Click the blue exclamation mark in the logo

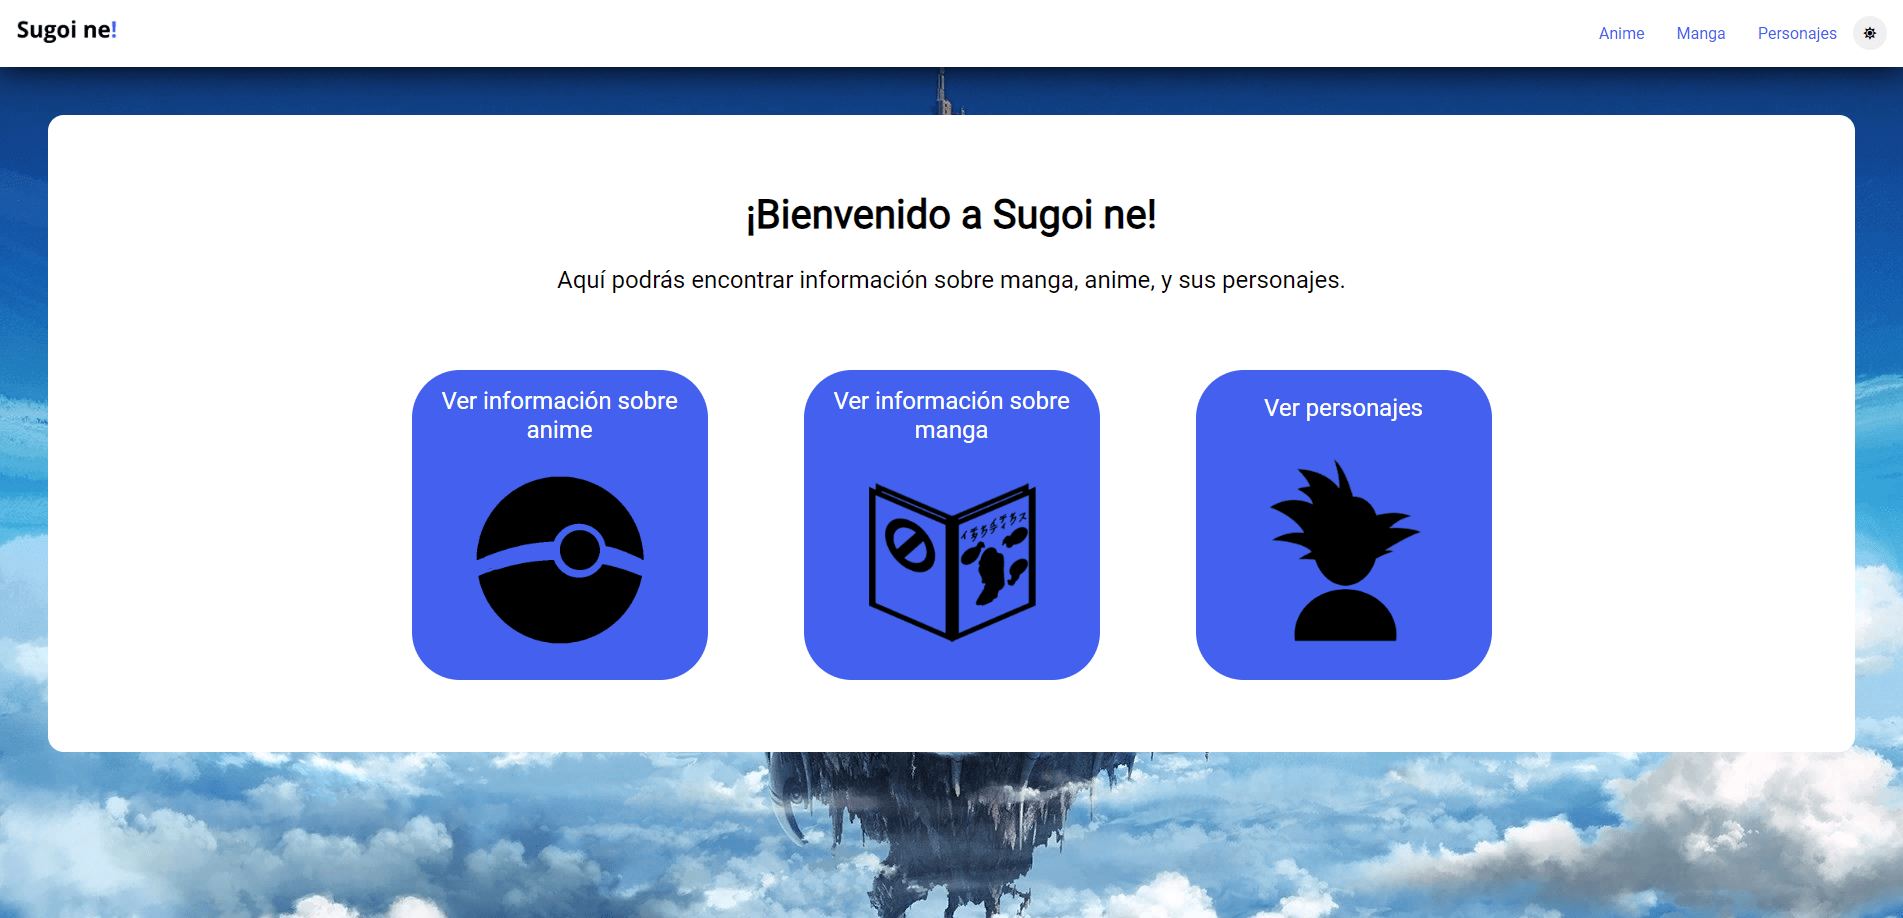tap(114, 30)
